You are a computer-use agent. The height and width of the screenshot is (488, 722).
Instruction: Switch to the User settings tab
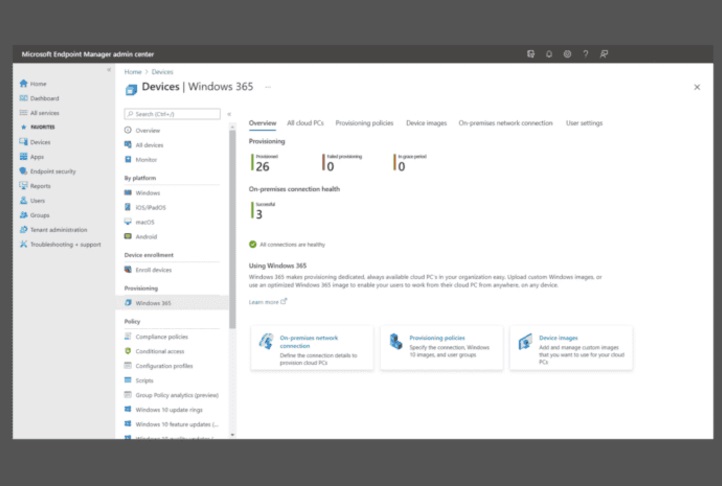tap(584, 123)
